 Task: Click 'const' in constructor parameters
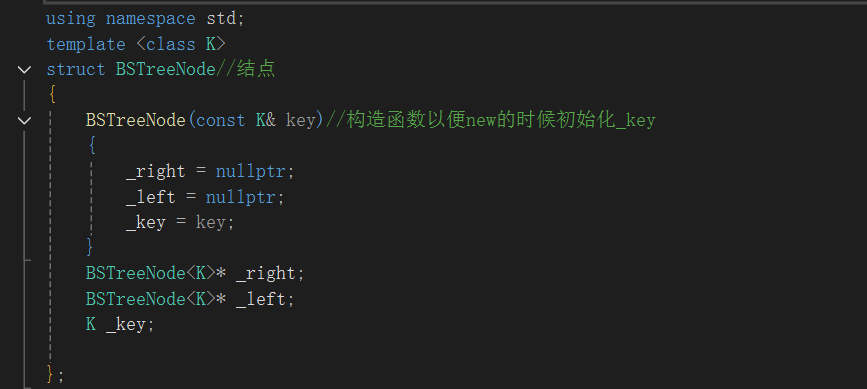pos(221,120)
